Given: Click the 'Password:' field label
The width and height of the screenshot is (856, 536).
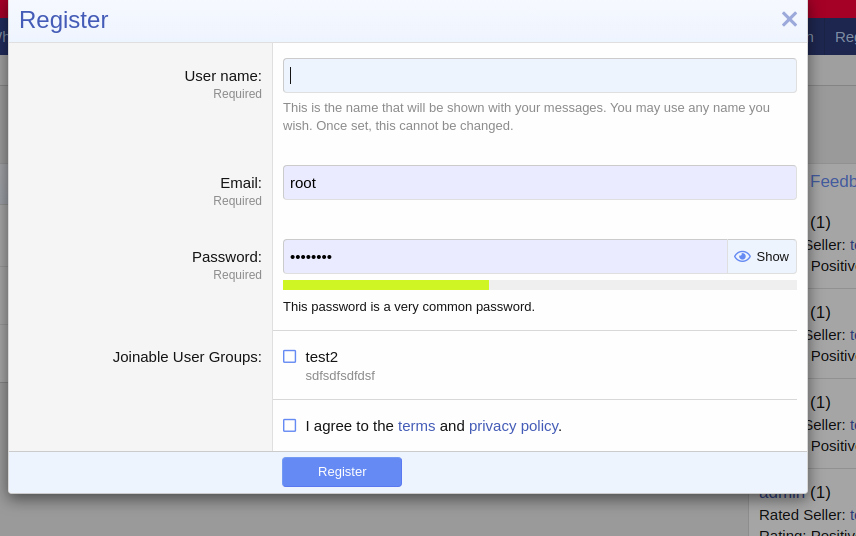Looking at the screenshot, I should [226, 257].
